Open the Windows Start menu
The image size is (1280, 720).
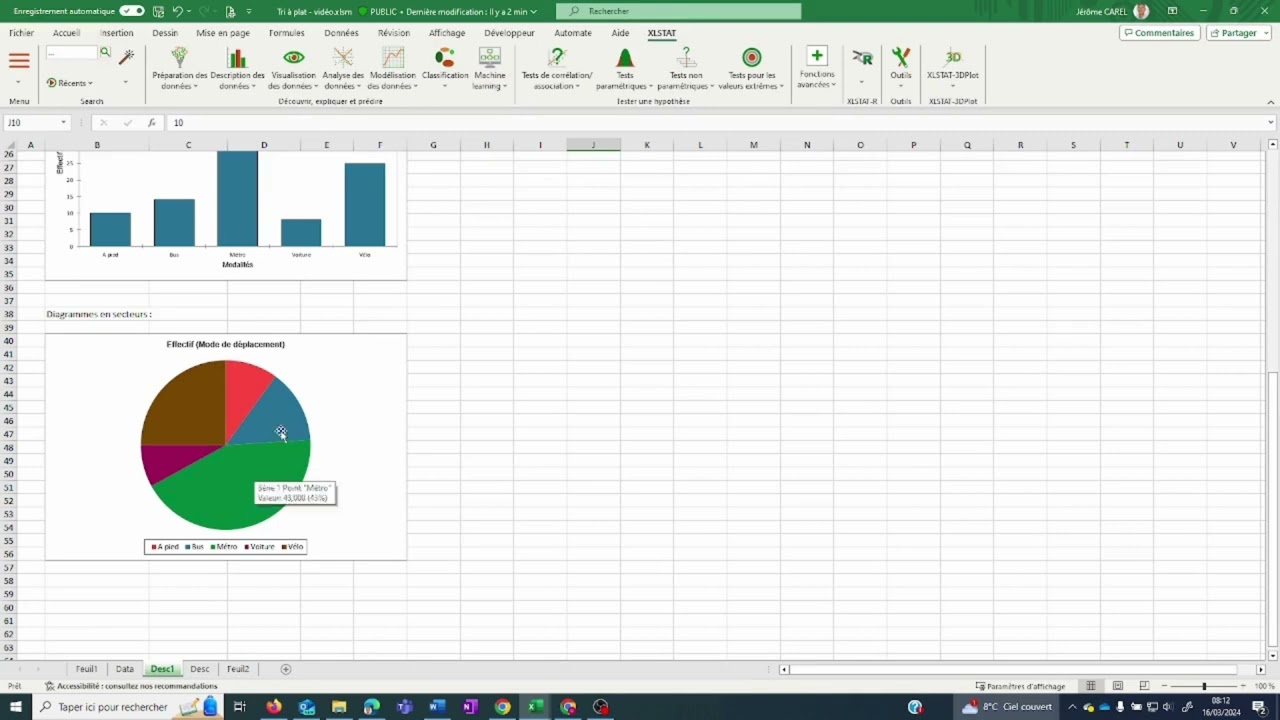click(16, 707)
